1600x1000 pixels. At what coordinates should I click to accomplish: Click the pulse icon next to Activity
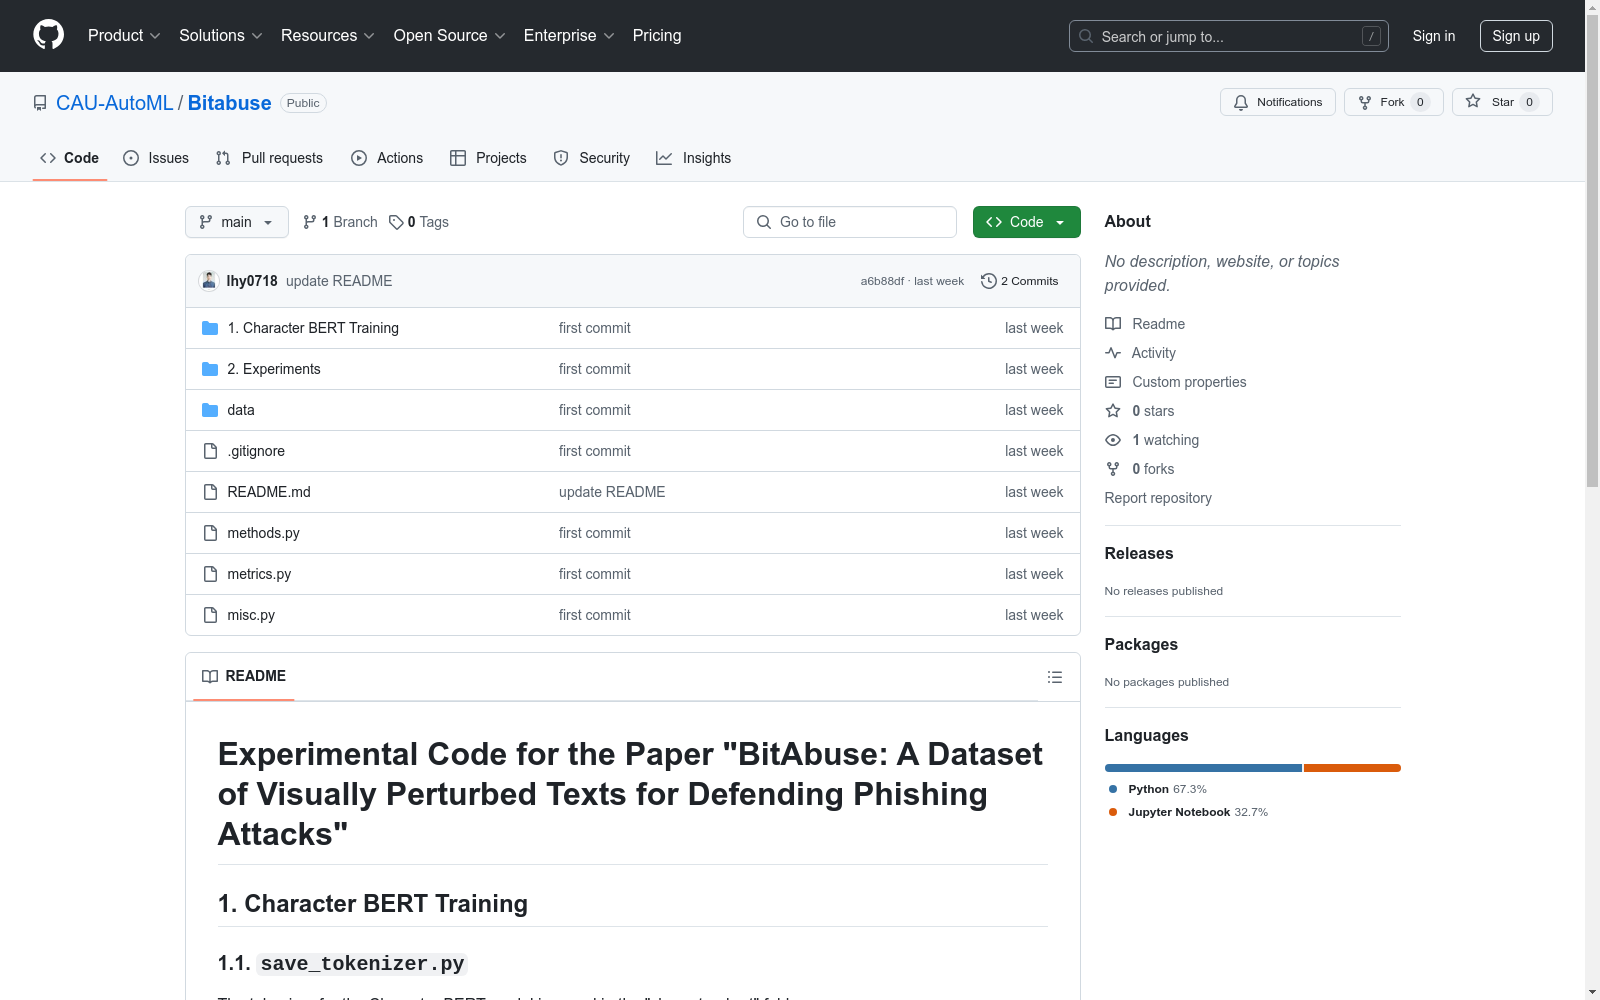pos(1113,353)
